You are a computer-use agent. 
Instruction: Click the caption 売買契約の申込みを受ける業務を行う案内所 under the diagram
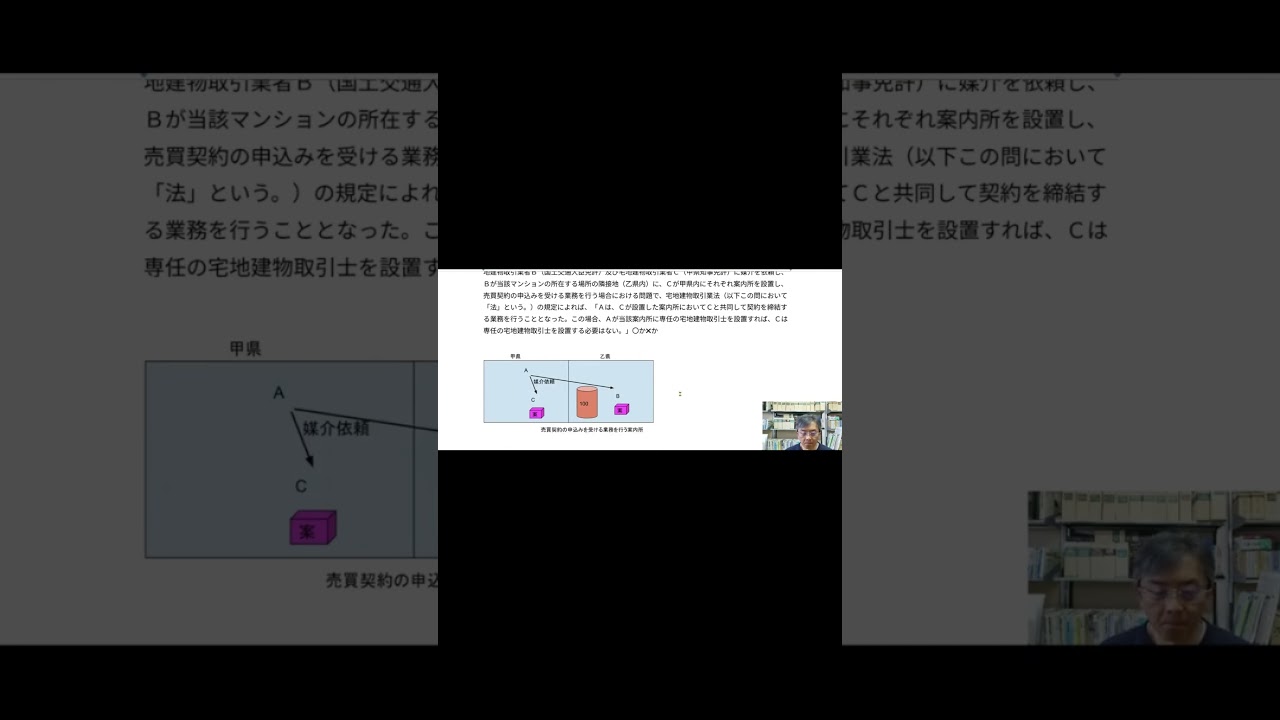[x=591, y=429]
